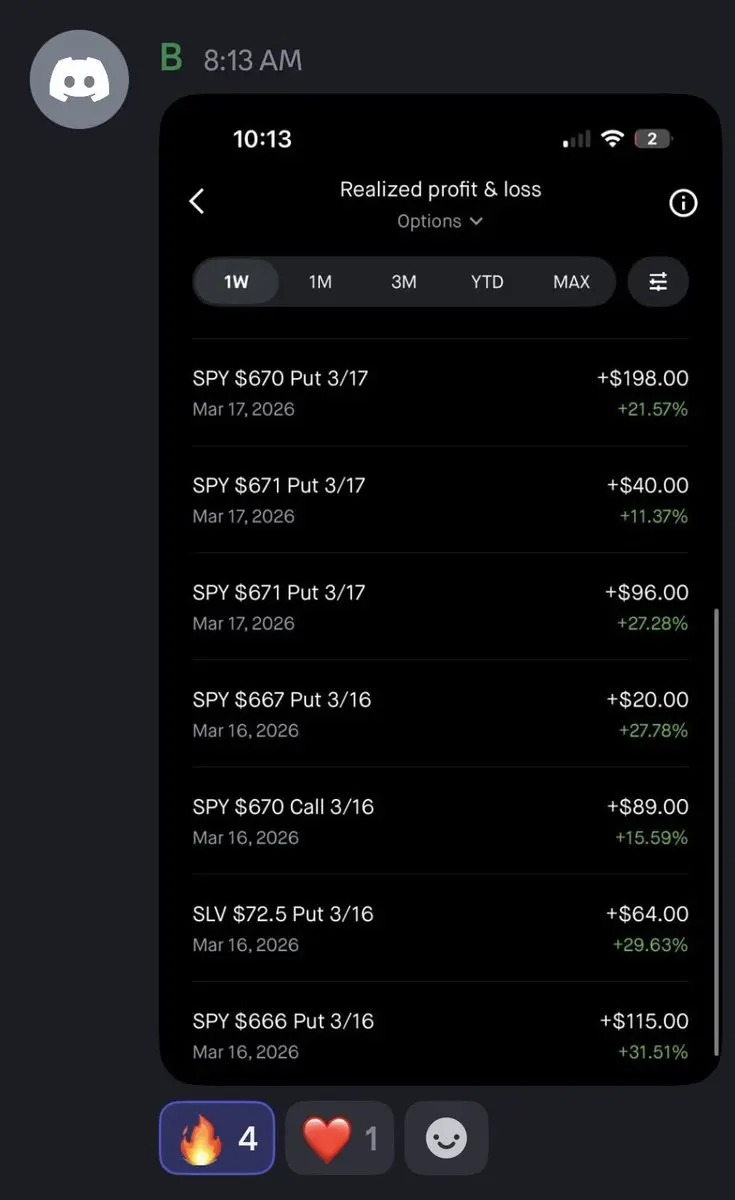
Task: Click the Wi-Fi status icon
Action: 612,140
